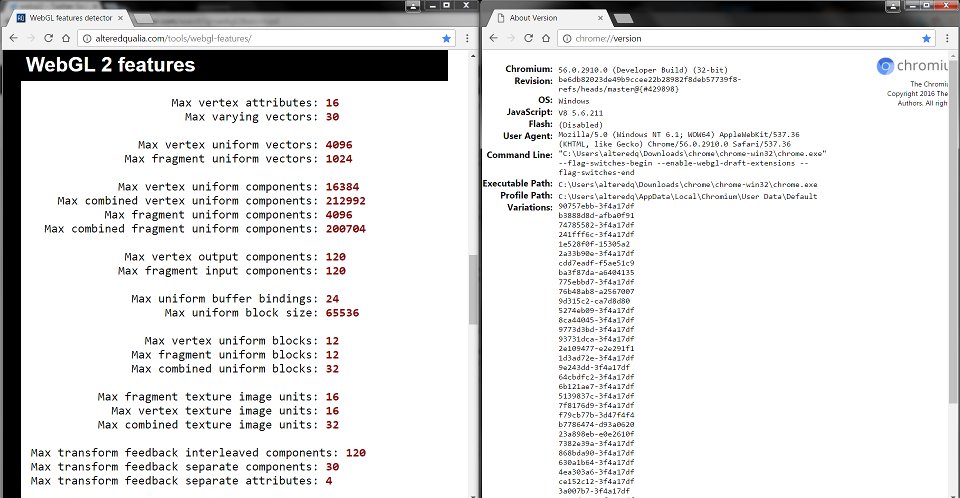
Task: Click Max vertex output components label
Action: click(x=222, y=257)
